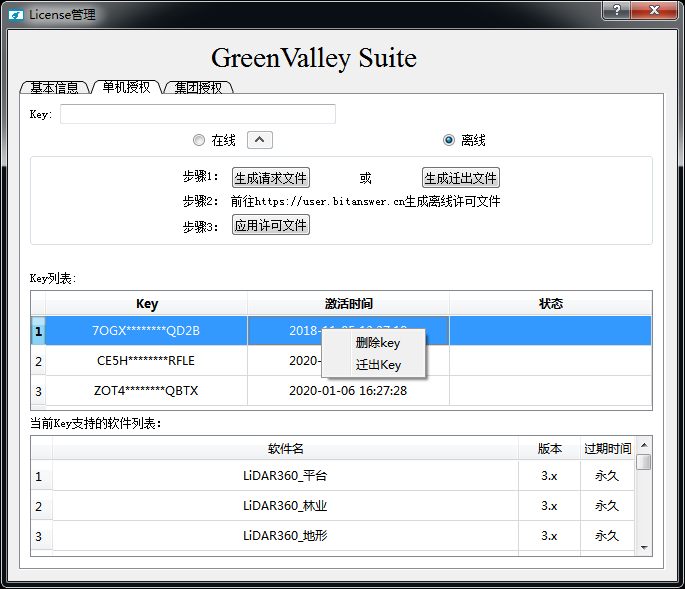Click the help question mark button
685x589 pixels.
tap(616, 10)
